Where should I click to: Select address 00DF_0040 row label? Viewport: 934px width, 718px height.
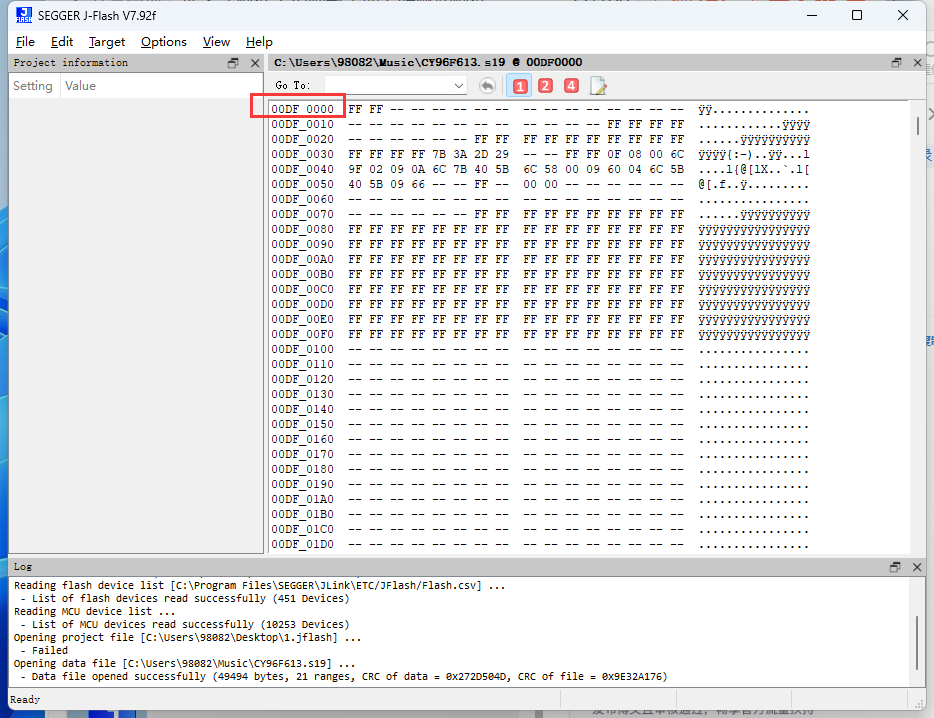(303, 169)
